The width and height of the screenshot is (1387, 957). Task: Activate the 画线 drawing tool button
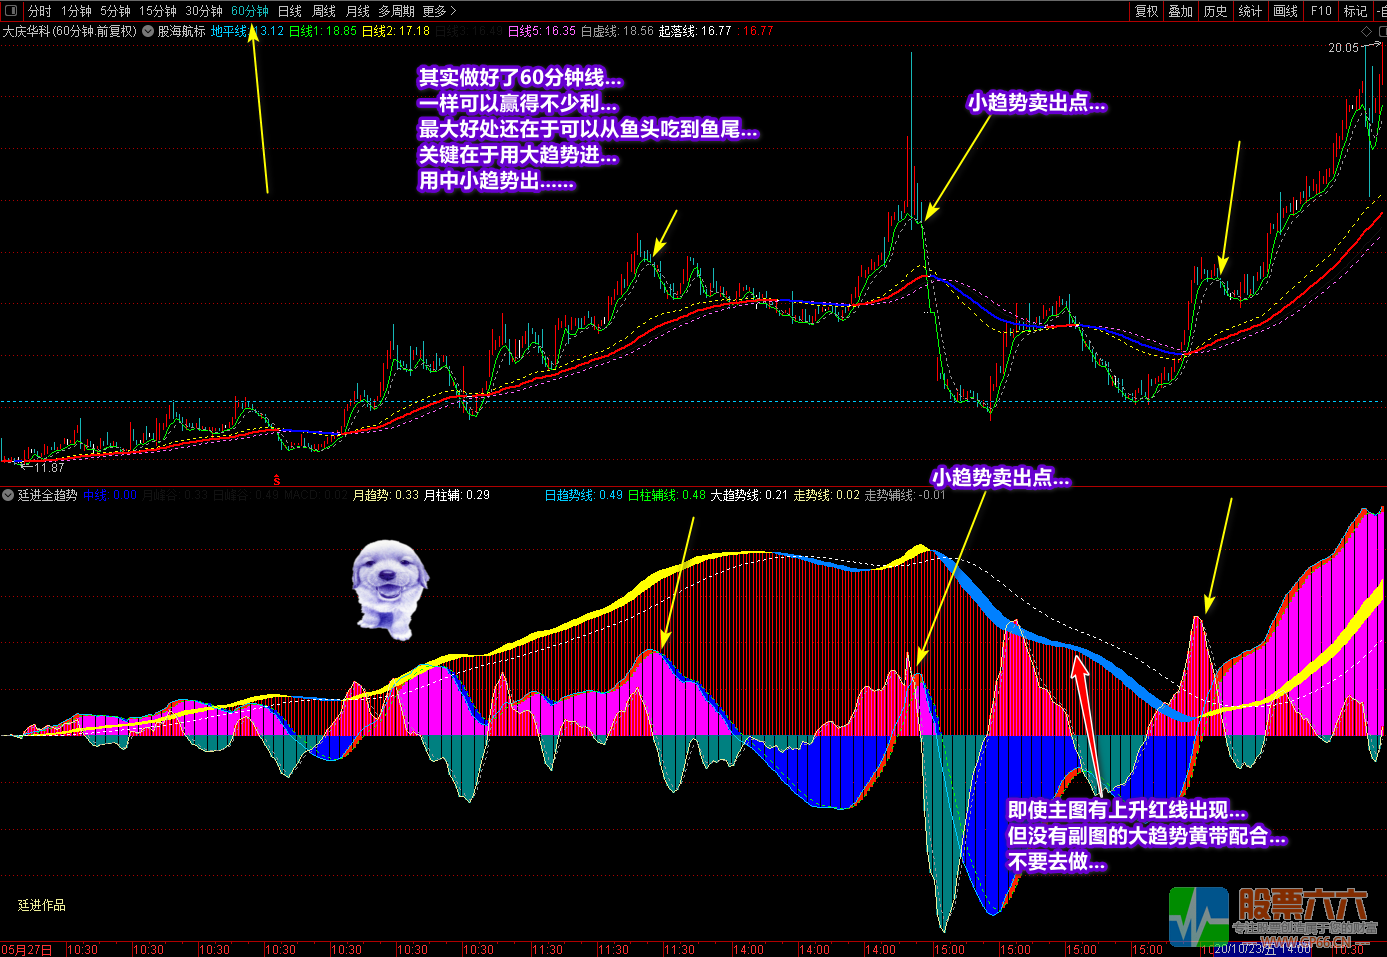click(x=1286, y=11)
